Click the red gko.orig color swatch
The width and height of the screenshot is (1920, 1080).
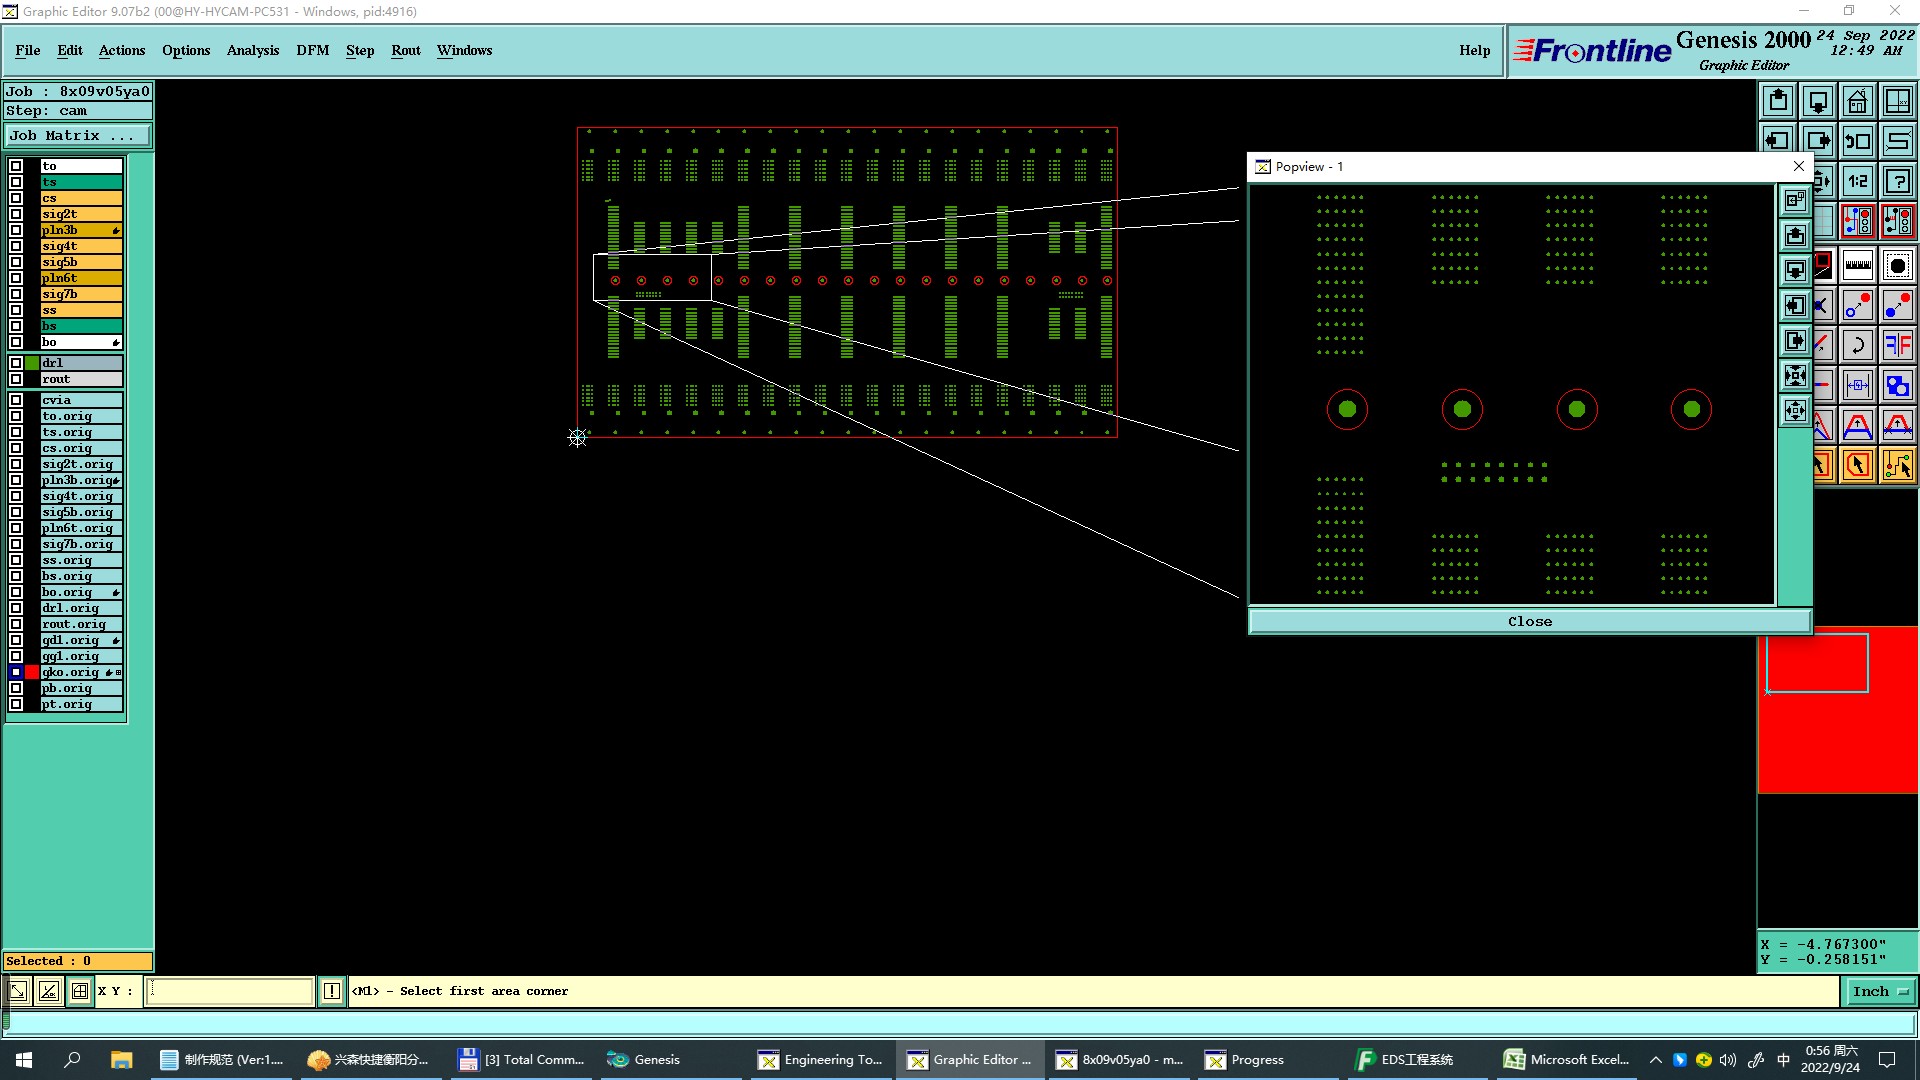pyautogui.click(x=32, y=672)
